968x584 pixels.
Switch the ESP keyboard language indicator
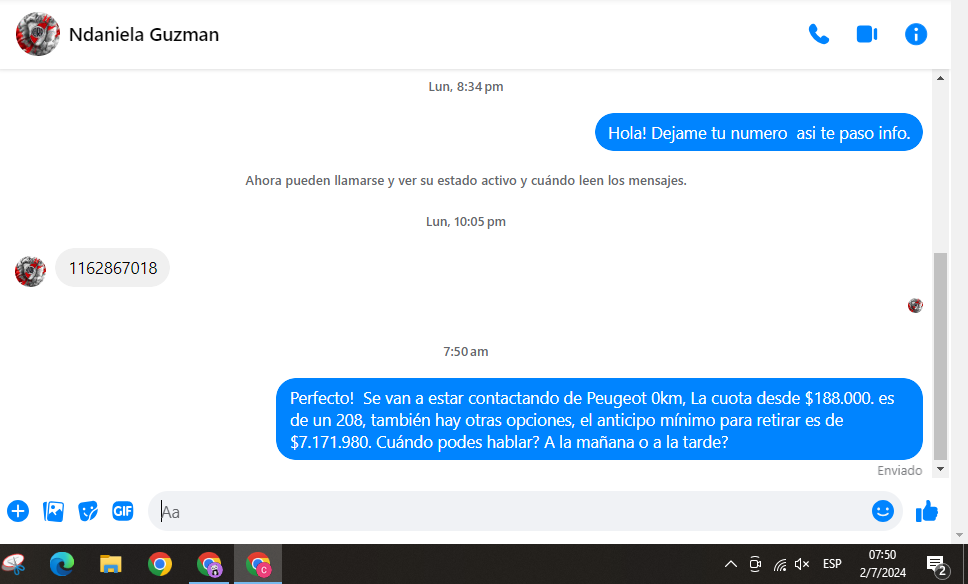[832, 564]
